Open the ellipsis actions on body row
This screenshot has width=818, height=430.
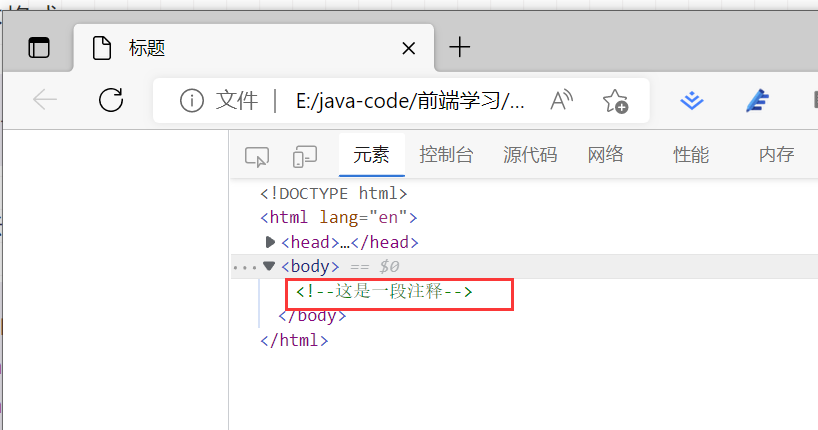[x=244, y=268]
